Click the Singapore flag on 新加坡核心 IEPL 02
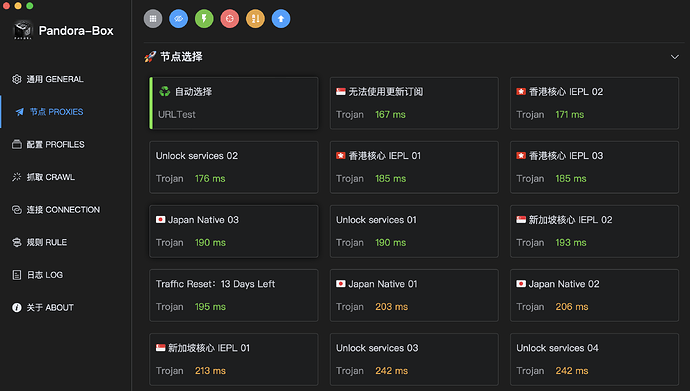 pyautogui.click(x=521, y=219)
